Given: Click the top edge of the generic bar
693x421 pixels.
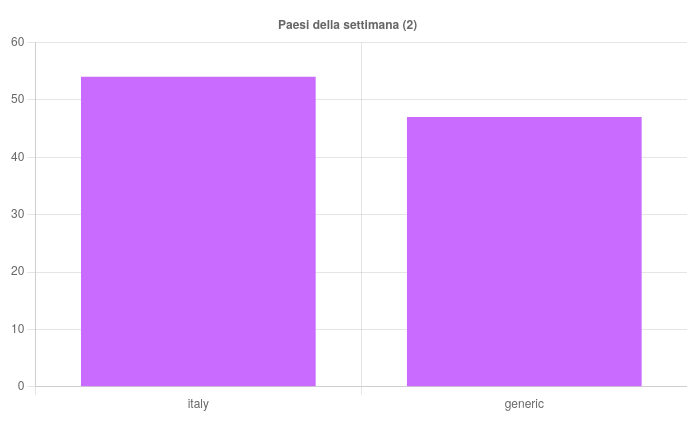Looking at the screenshot, I should tap(524, 117).
